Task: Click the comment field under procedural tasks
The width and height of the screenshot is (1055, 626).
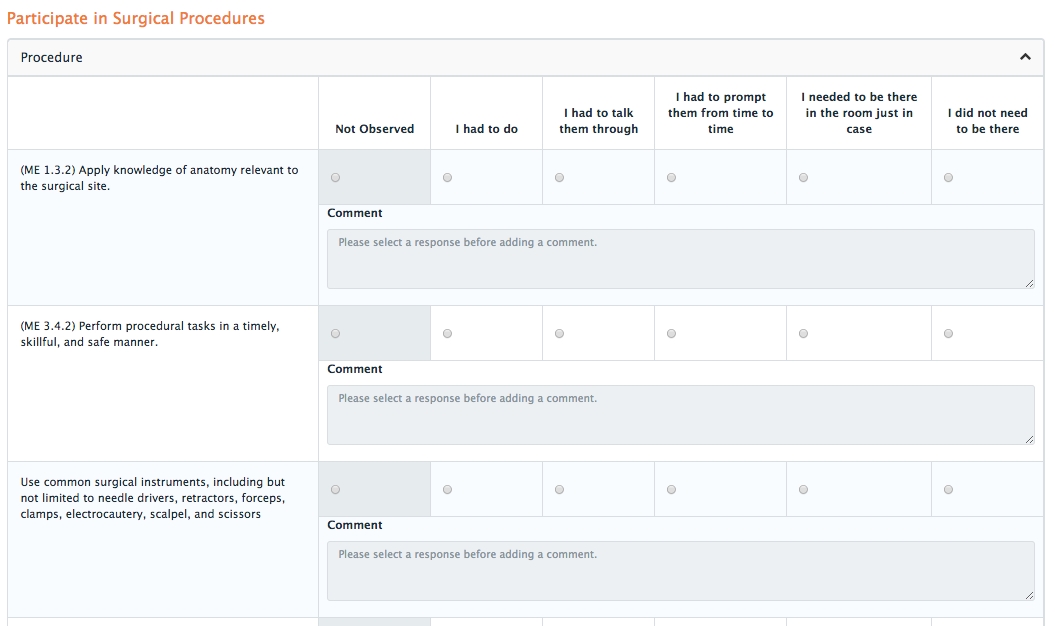Action: pos(680,415)
